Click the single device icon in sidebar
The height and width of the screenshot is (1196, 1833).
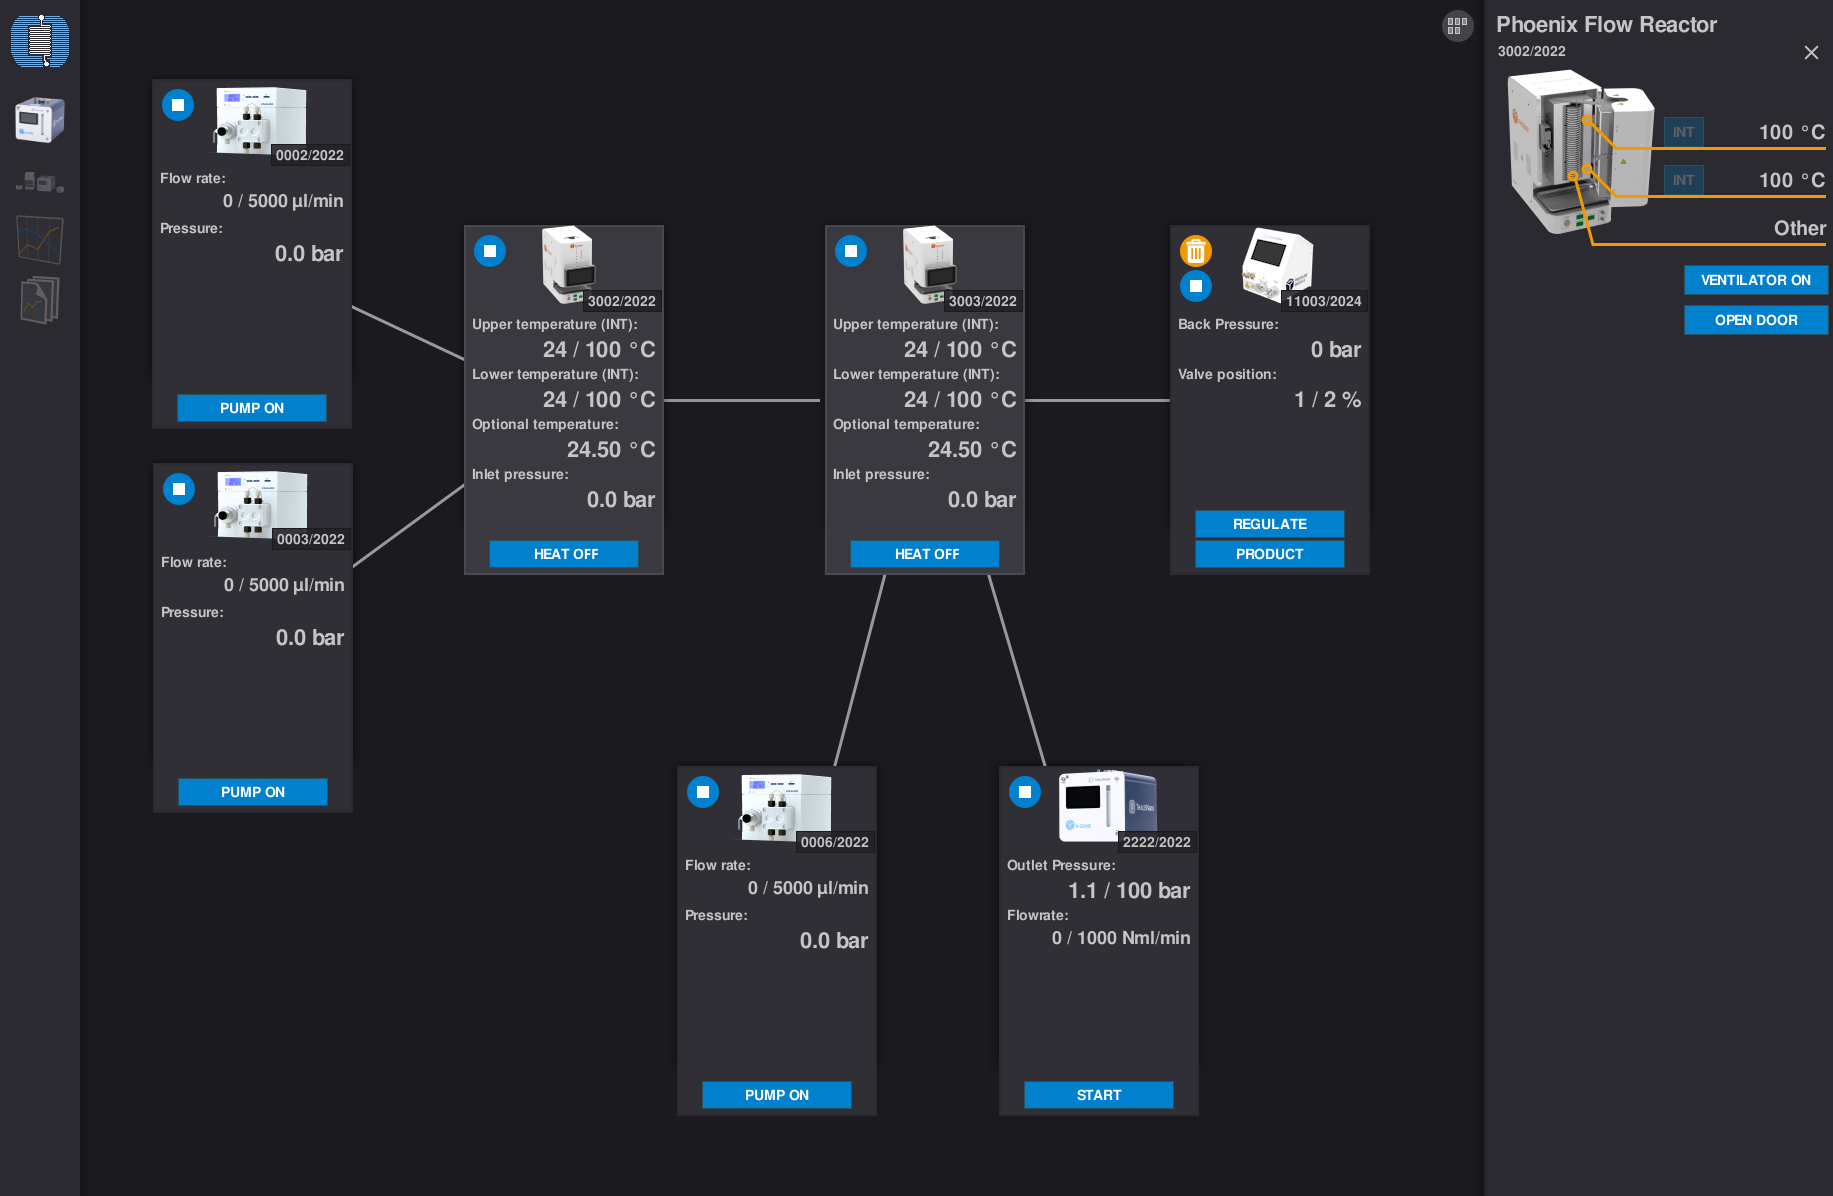tap(40, 120)
